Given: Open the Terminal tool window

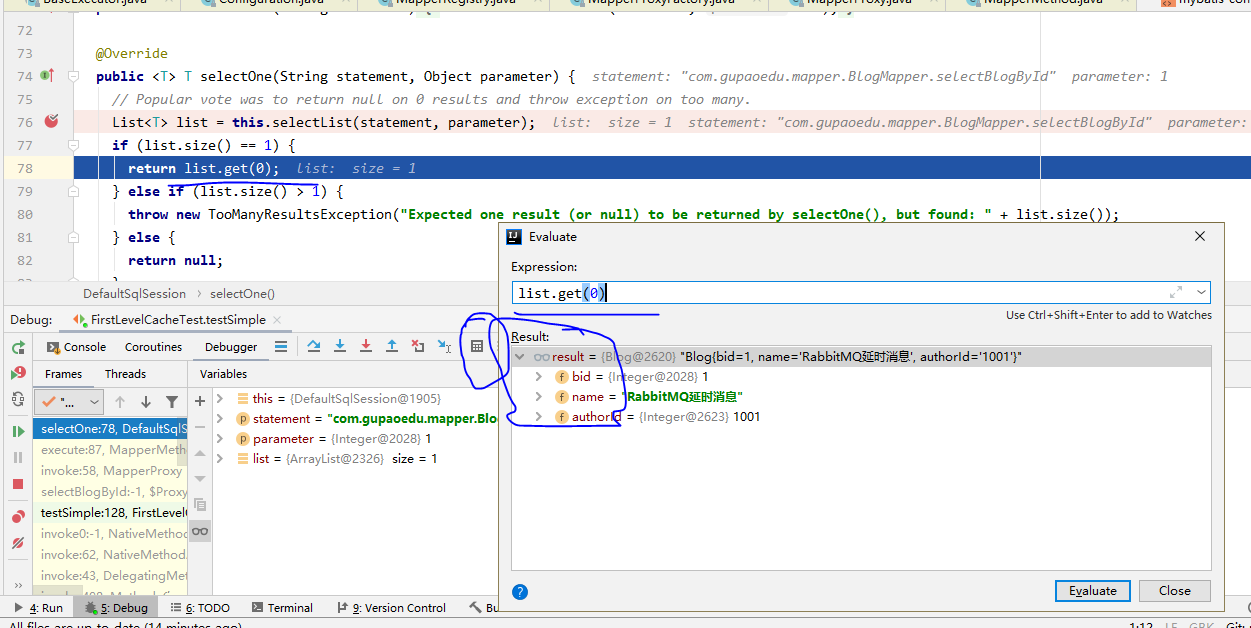Looking at the screenshot, I should tap(282, 607).
